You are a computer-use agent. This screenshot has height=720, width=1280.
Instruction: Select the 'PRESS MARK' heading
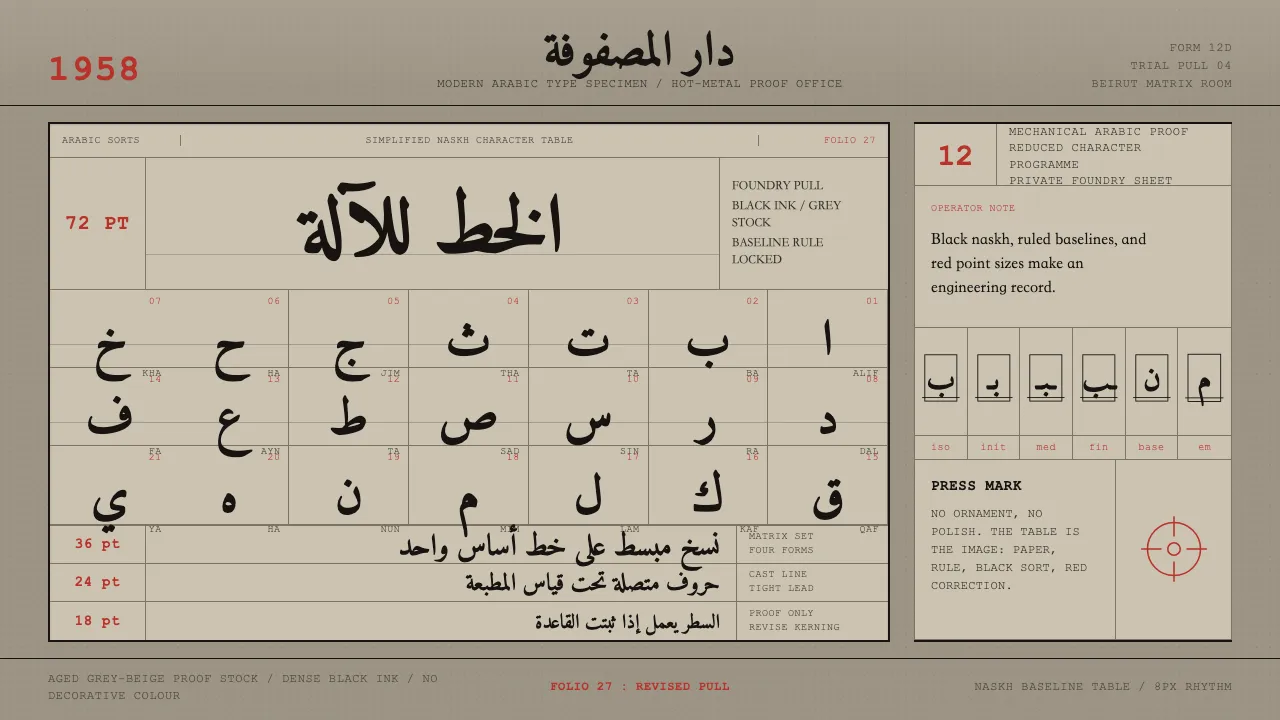976,485
